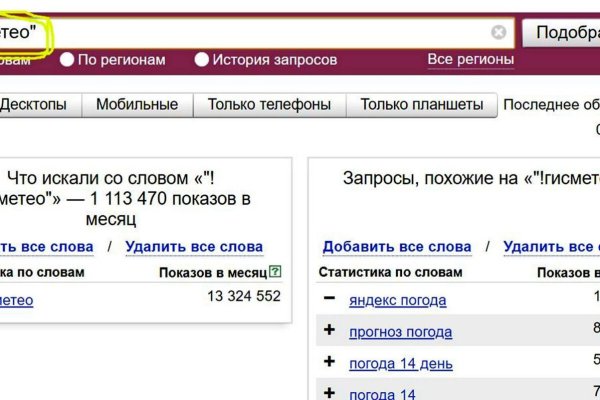Remove яндекс погода using the minus icon
600x400 pixels.
coord(328,299)
